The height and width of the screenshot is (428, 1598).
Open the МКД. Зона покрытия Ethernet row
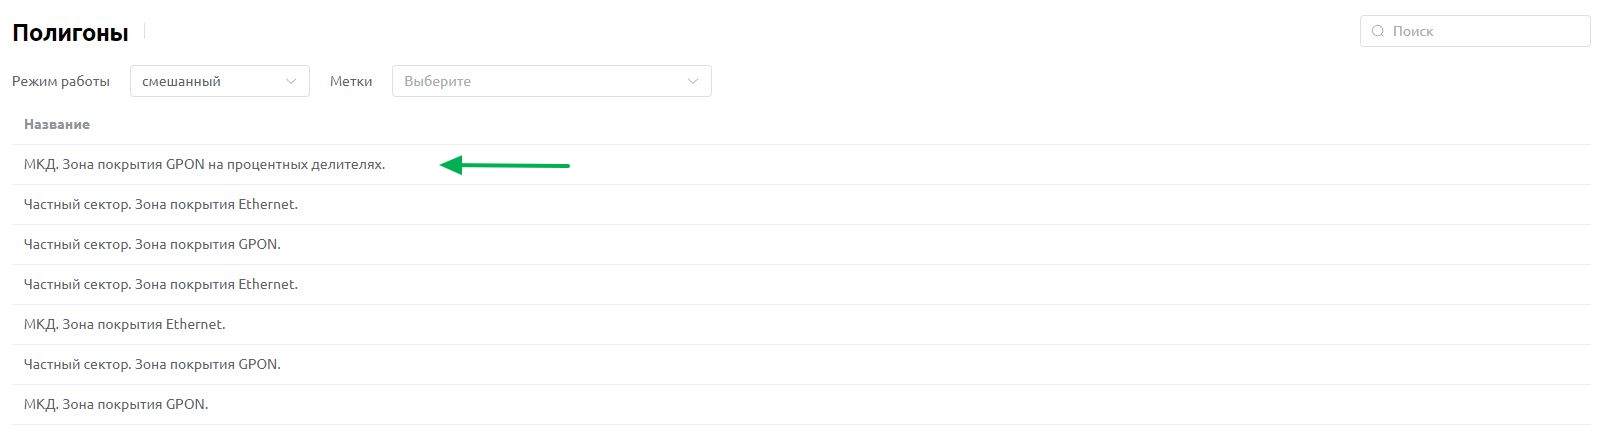(800, 324)
